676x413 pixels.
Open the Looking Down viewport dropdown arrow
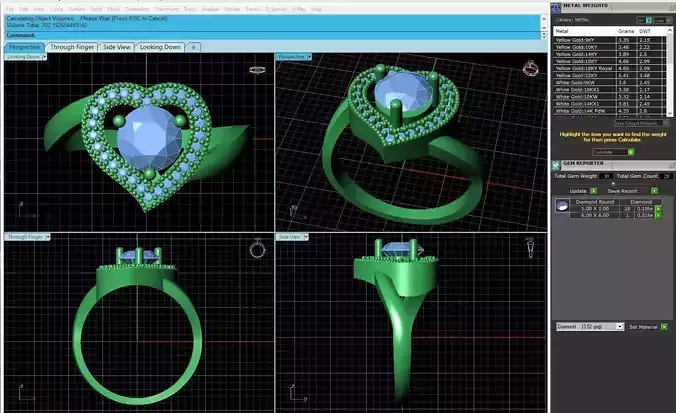click(44, 57)
